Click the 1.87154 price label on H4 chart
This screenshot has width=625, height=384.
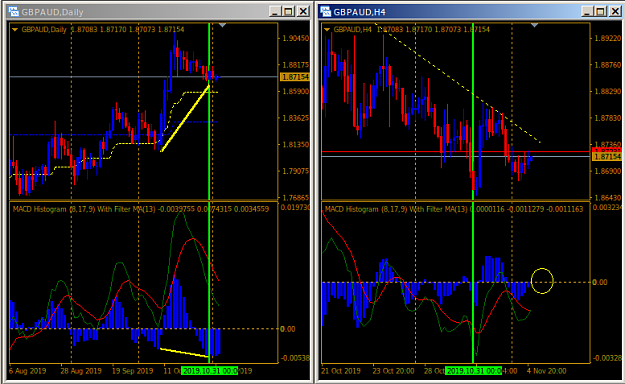[607, 157]
